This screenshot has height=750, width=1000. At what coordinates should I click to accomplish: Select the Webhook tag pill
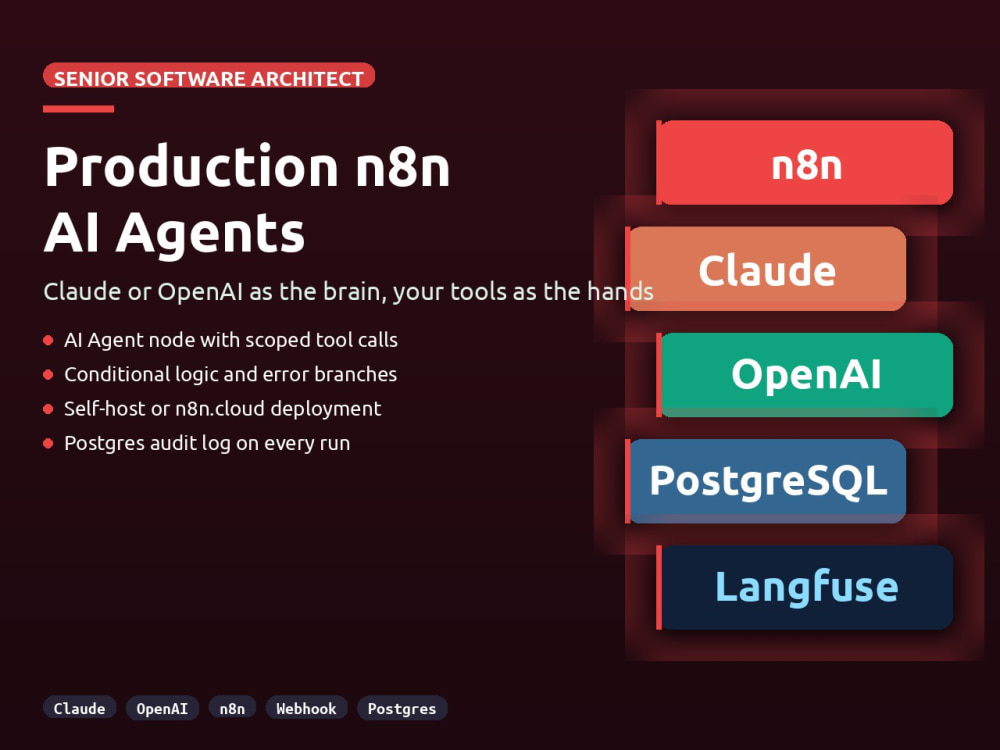[306, 708]
